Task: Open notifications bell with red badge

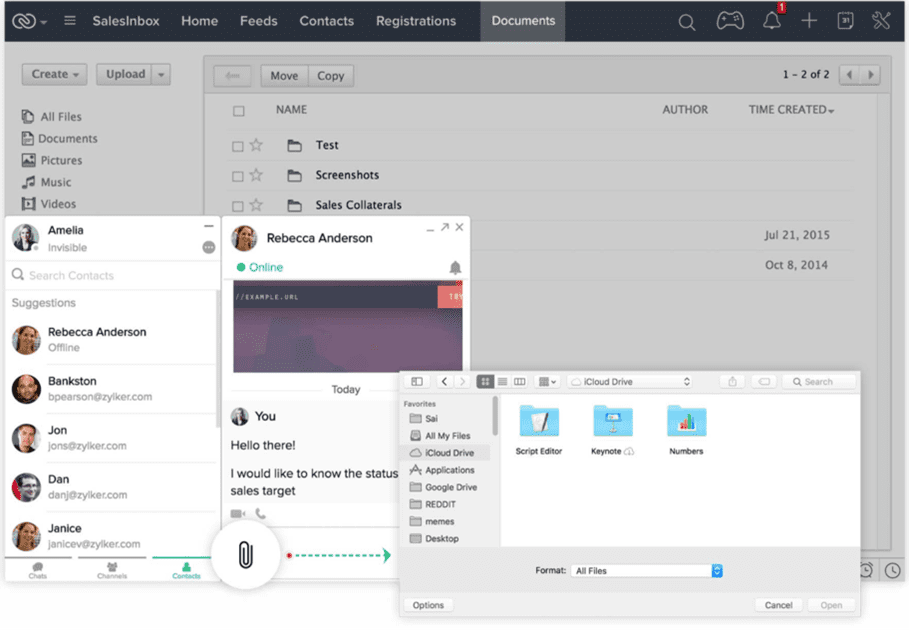Action: (x=772, y=21)
